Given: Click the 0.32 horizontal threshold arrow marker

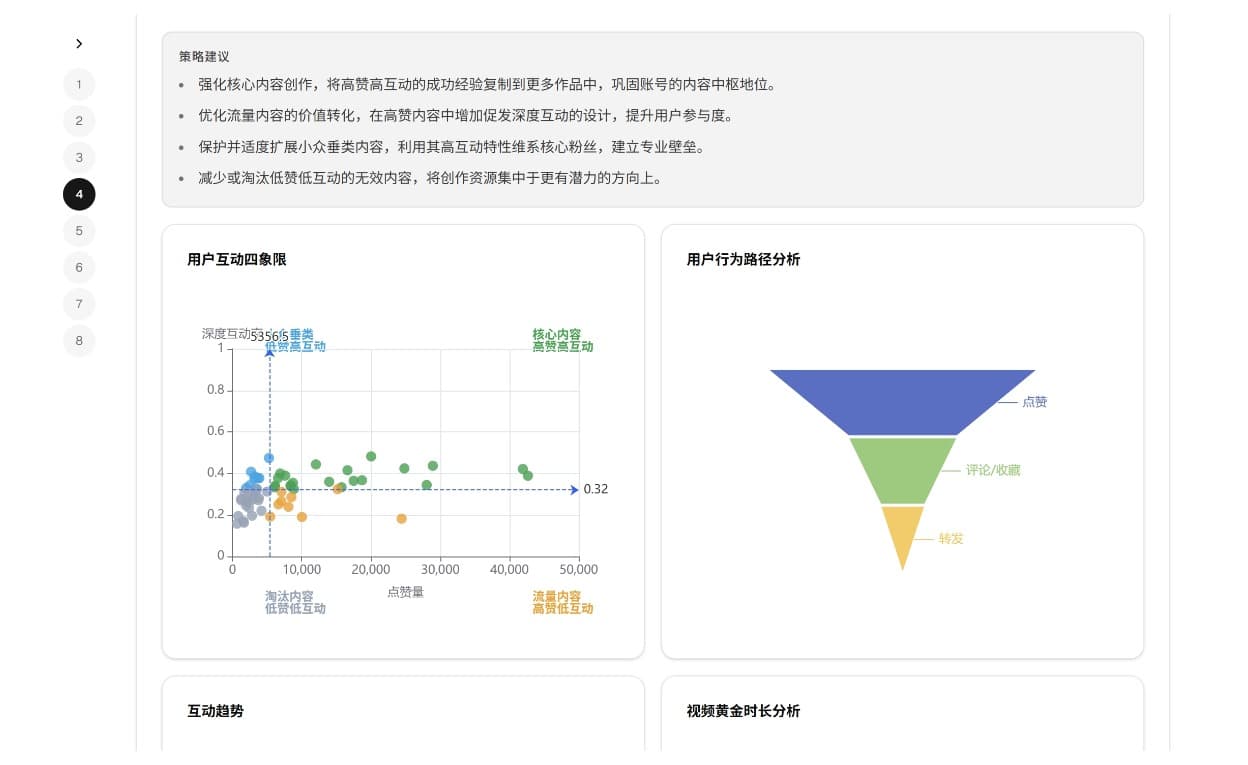Looking at the screenshot, I should [574, 490].
